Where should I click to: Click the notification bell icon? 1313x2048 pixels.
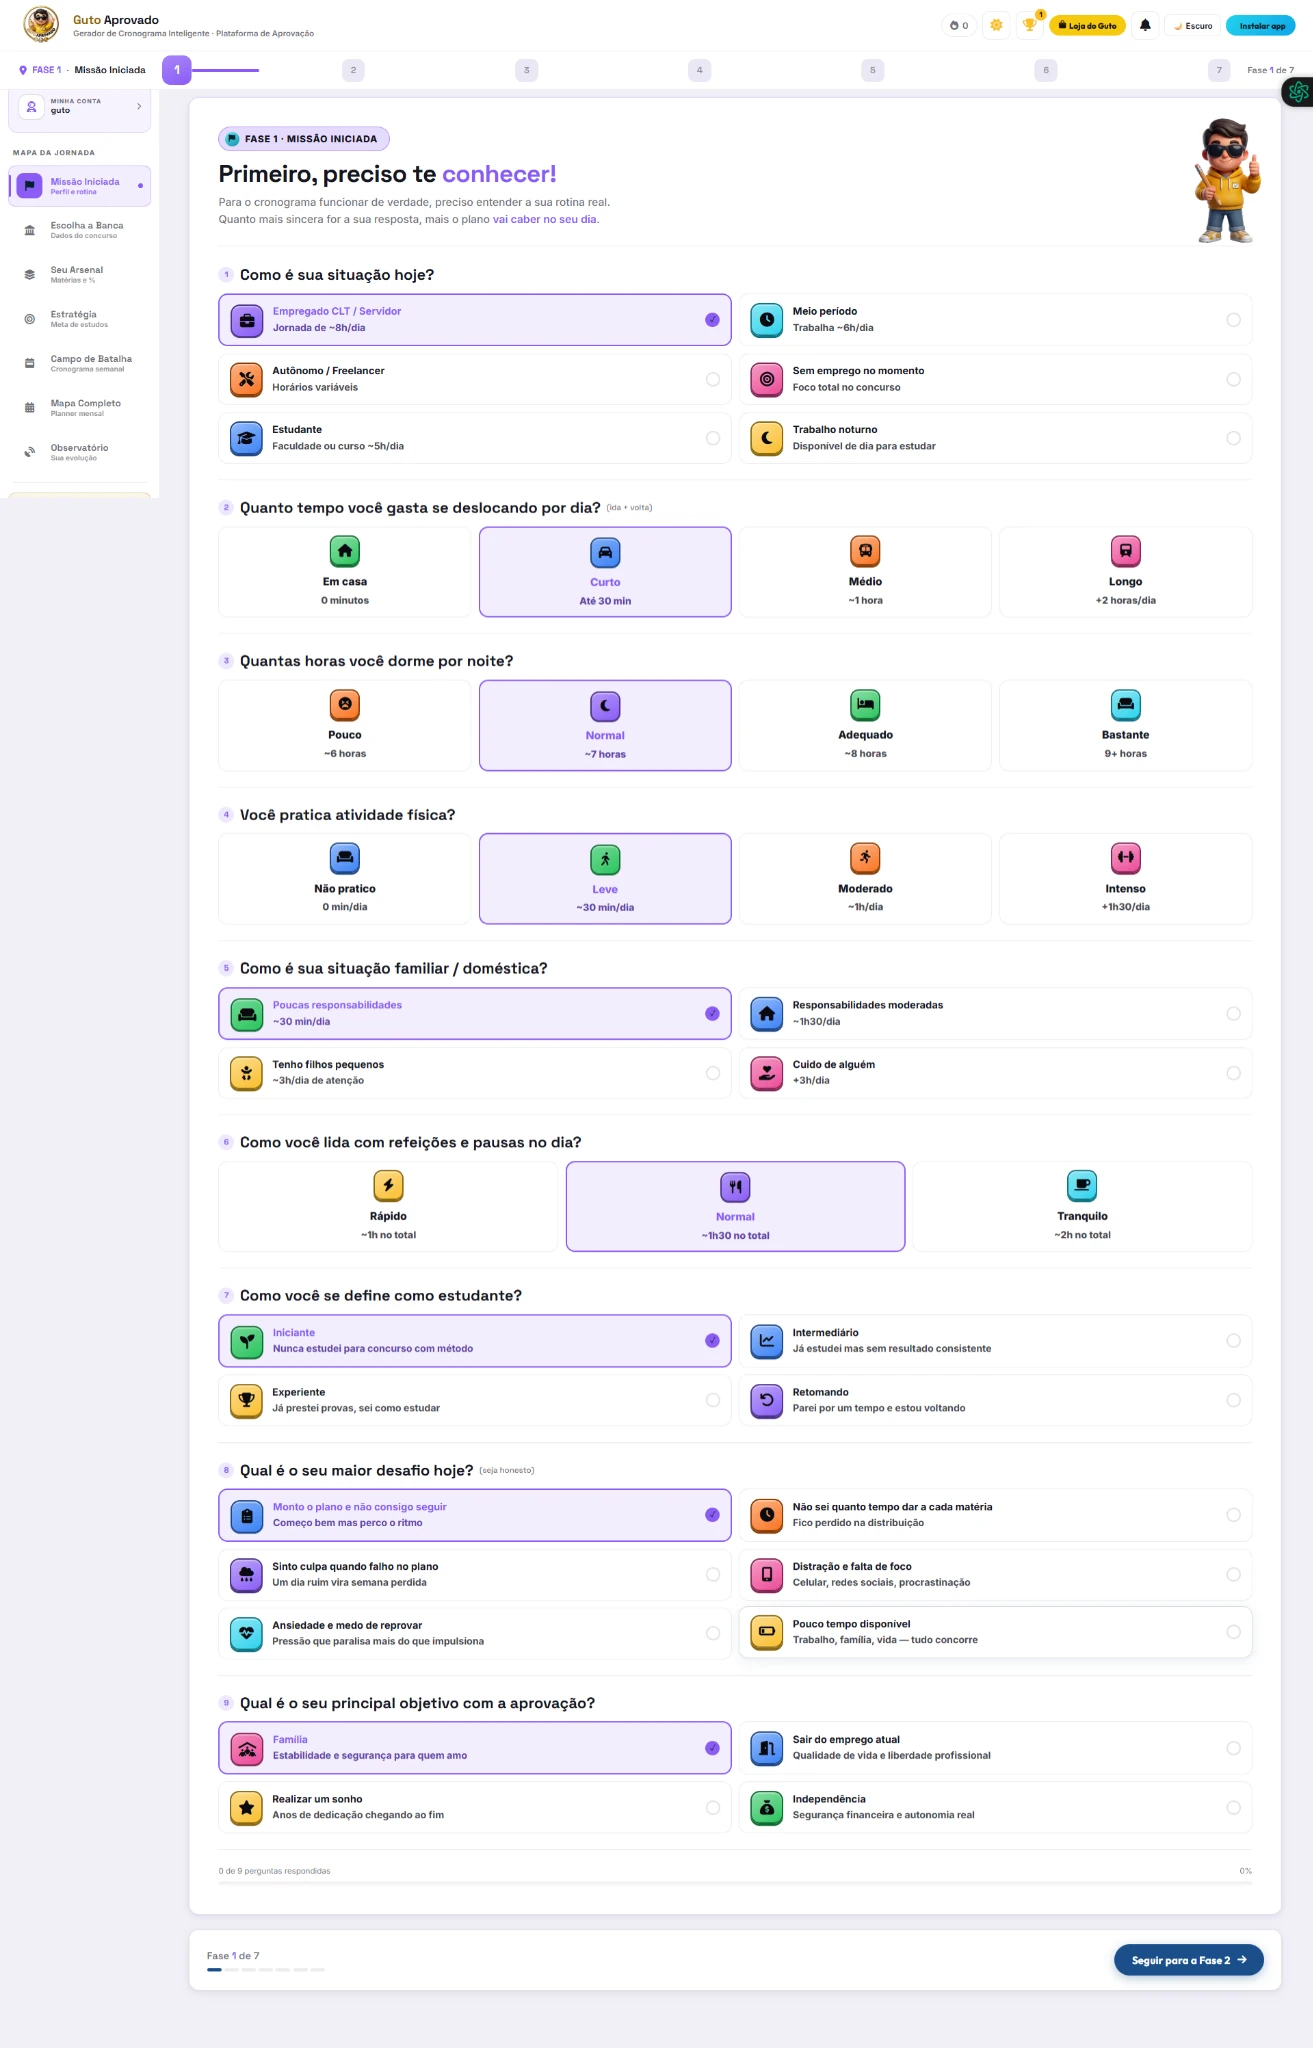(1145, 26)
